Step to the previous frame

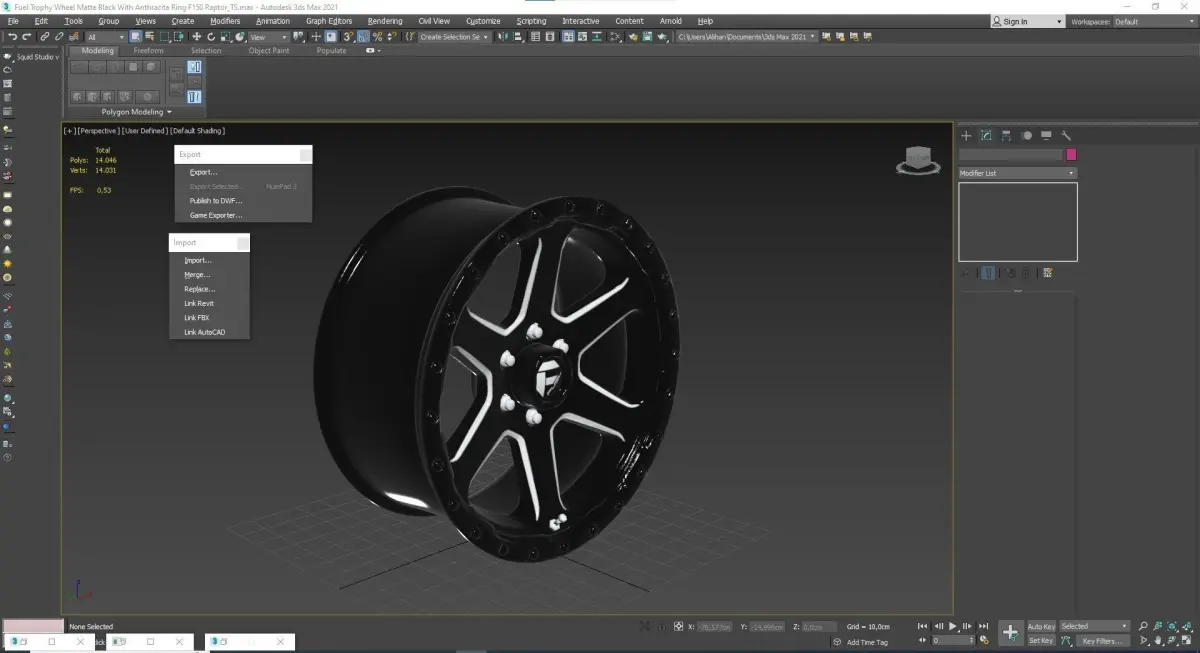938,626
